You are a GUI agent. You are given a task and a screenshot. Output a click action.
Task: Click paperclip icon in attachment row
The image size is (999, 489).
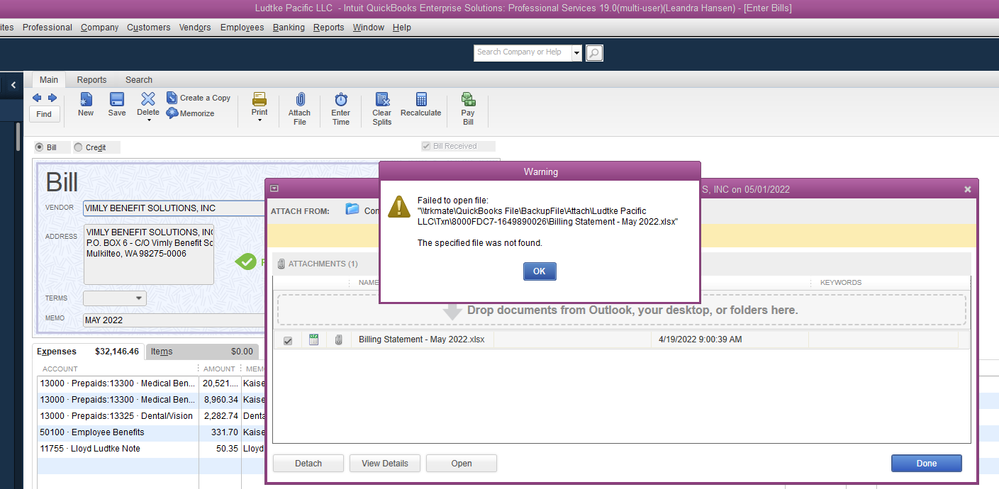[338, 340]
